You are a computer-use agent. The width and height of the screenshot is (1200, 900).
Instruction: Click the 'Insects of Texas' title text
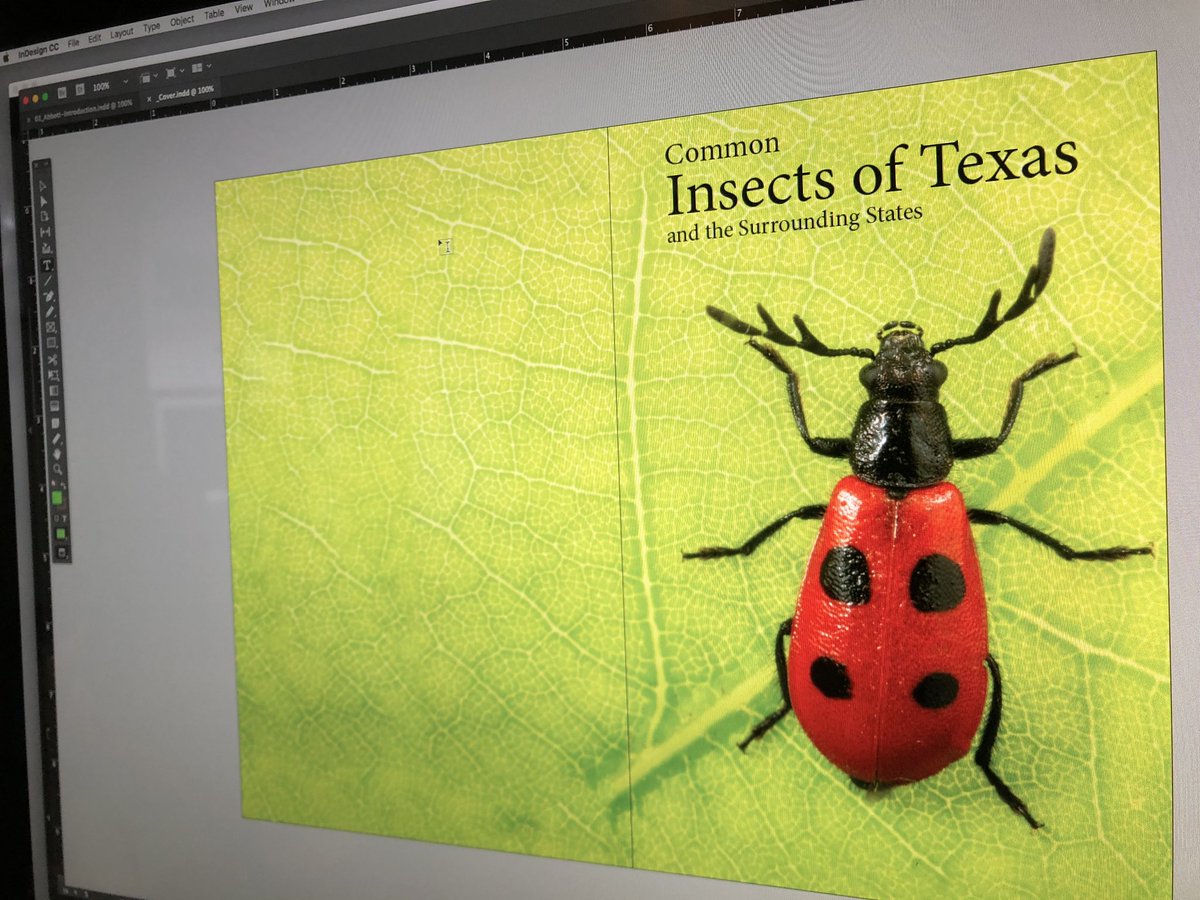click(x=871, y=174)
